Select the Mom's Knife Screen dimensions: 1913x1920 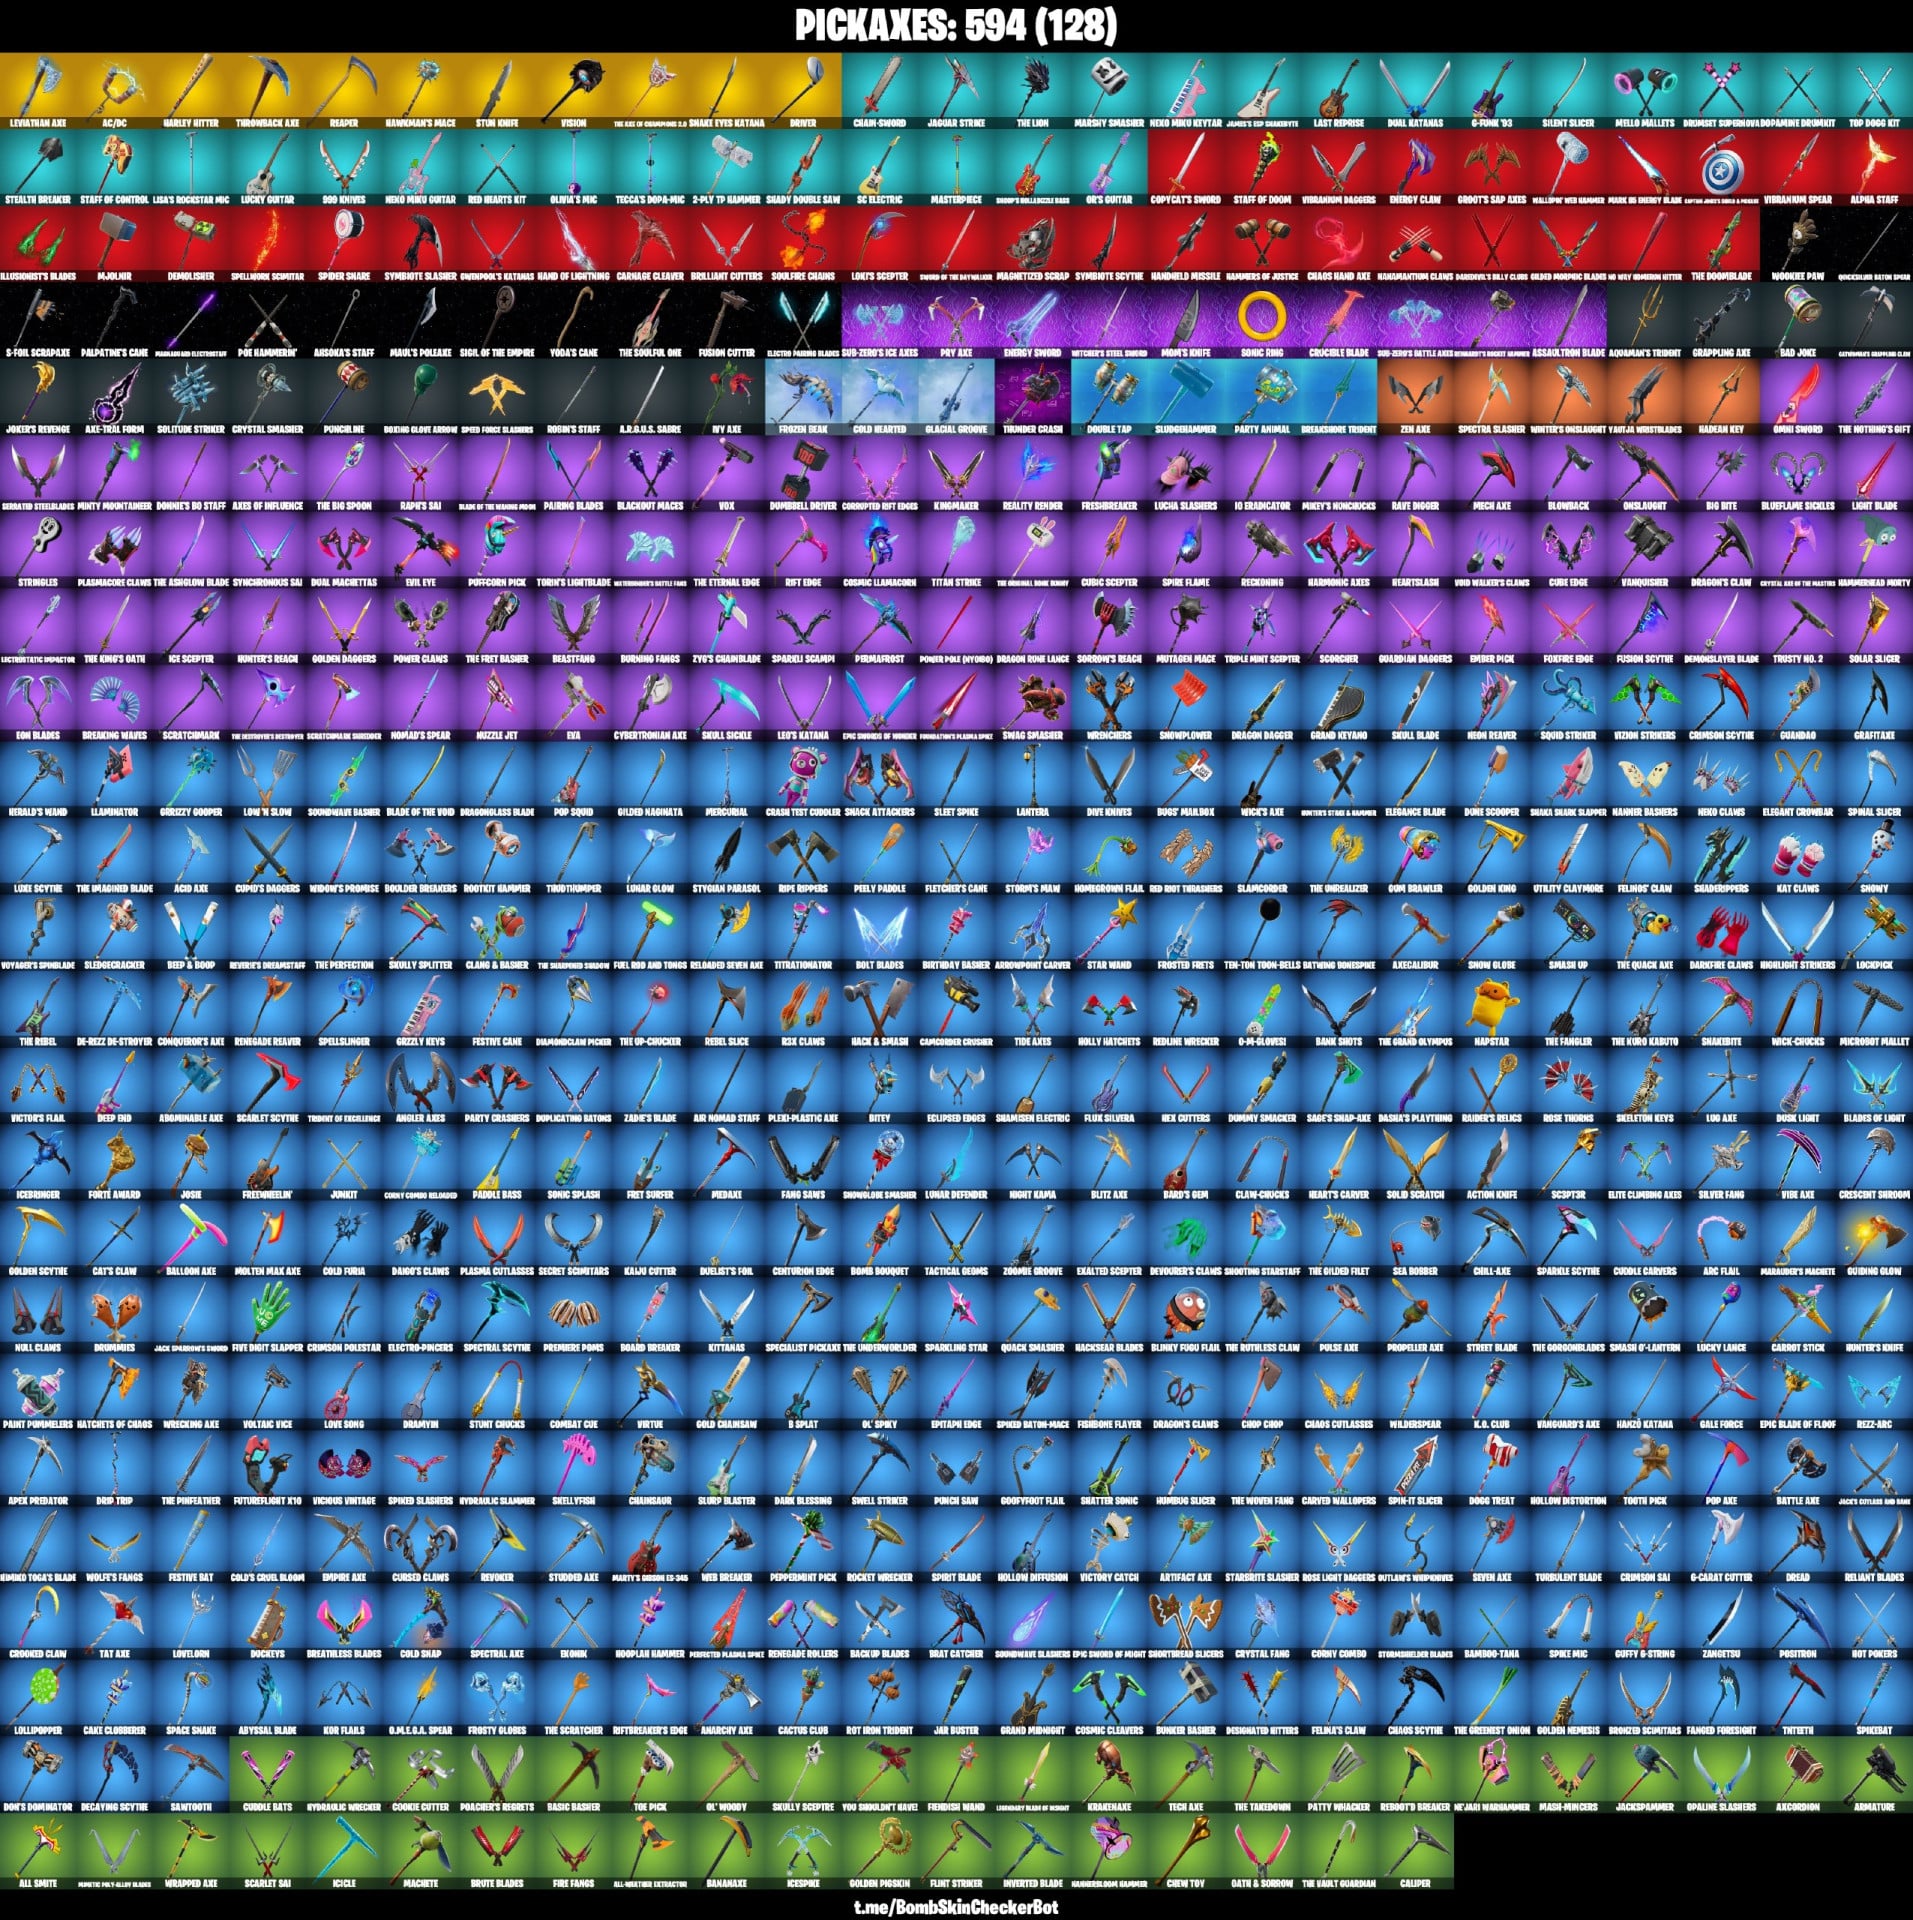(1186, 321)
